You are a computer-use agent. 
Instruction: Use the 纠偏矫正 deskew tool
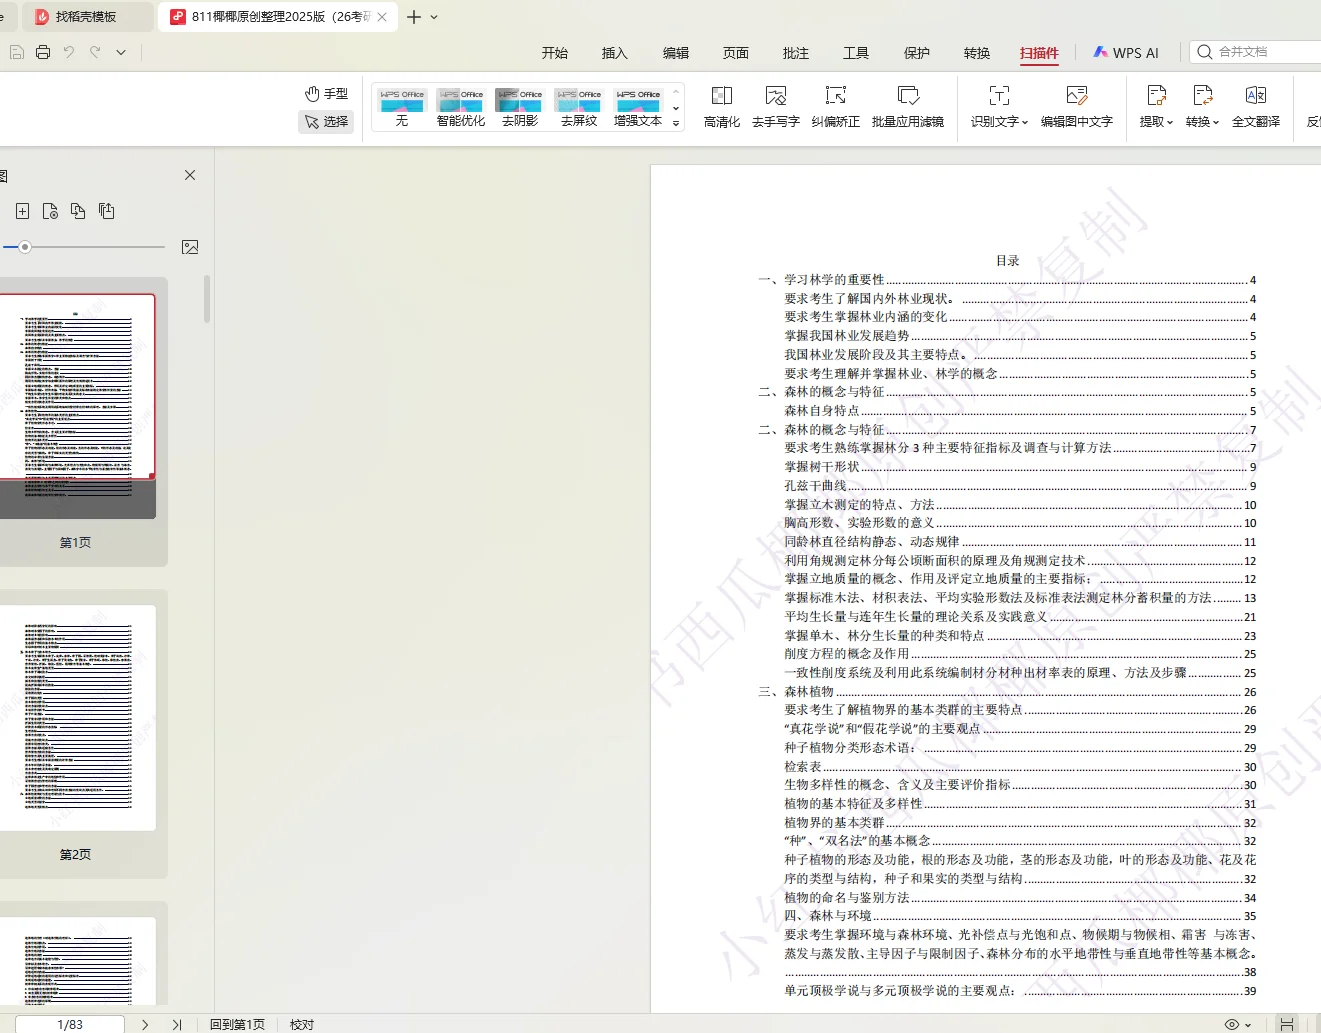[836, 107]
